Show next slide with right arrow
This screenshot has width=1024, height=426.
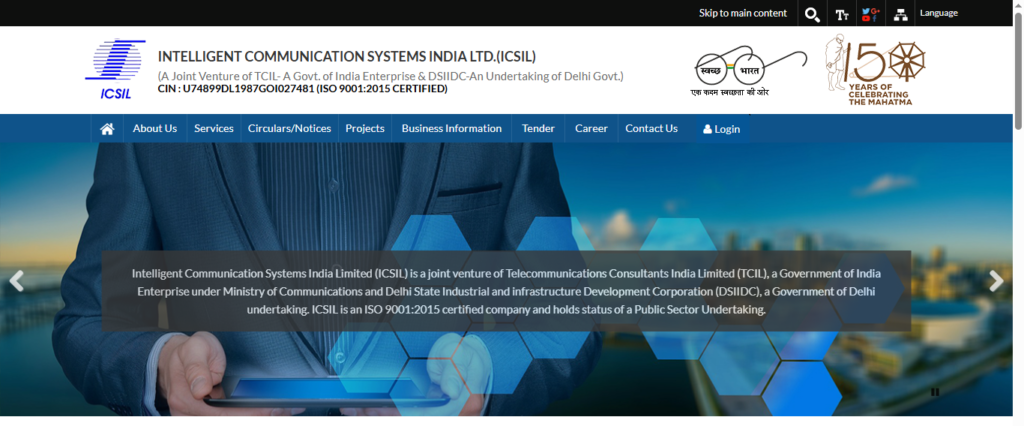click(x=996, y=281)
